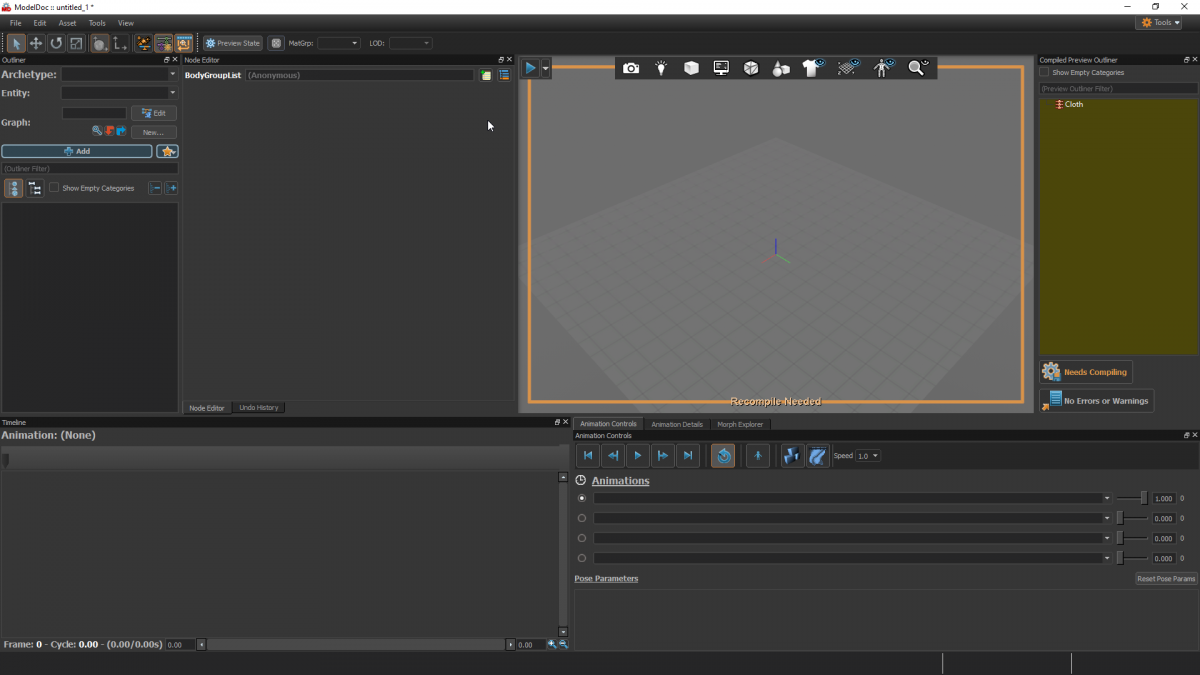Select the rotate tool in the toolbar
The height and width of the screenshot is (675, 1200).
click(56, 43)
